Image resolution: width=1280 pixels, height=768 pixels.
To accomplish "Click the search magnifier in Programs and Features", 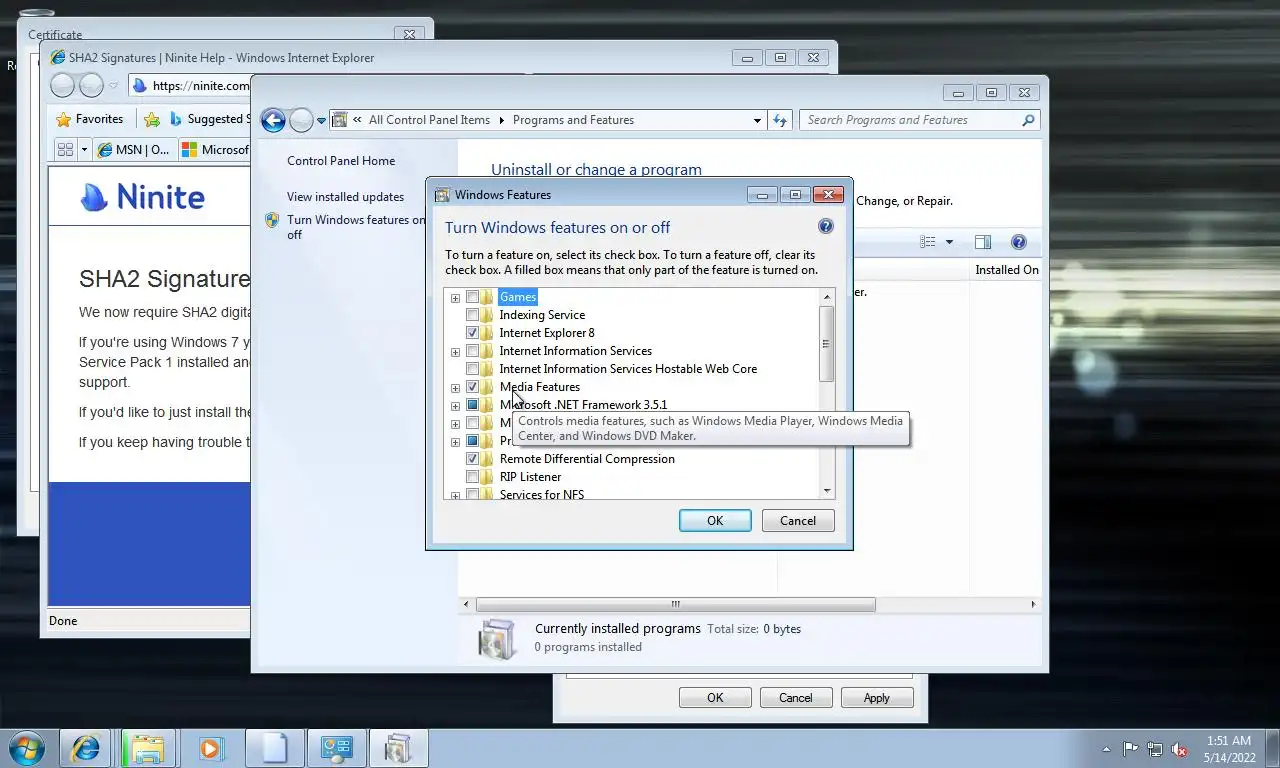I will (x=1028, y=120).
